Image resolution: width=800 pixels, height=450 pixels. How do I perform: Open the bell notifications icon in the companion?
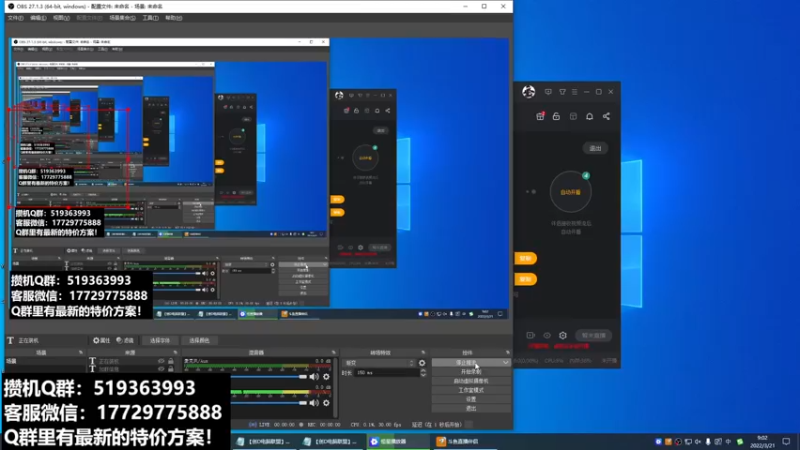(589, 116)
